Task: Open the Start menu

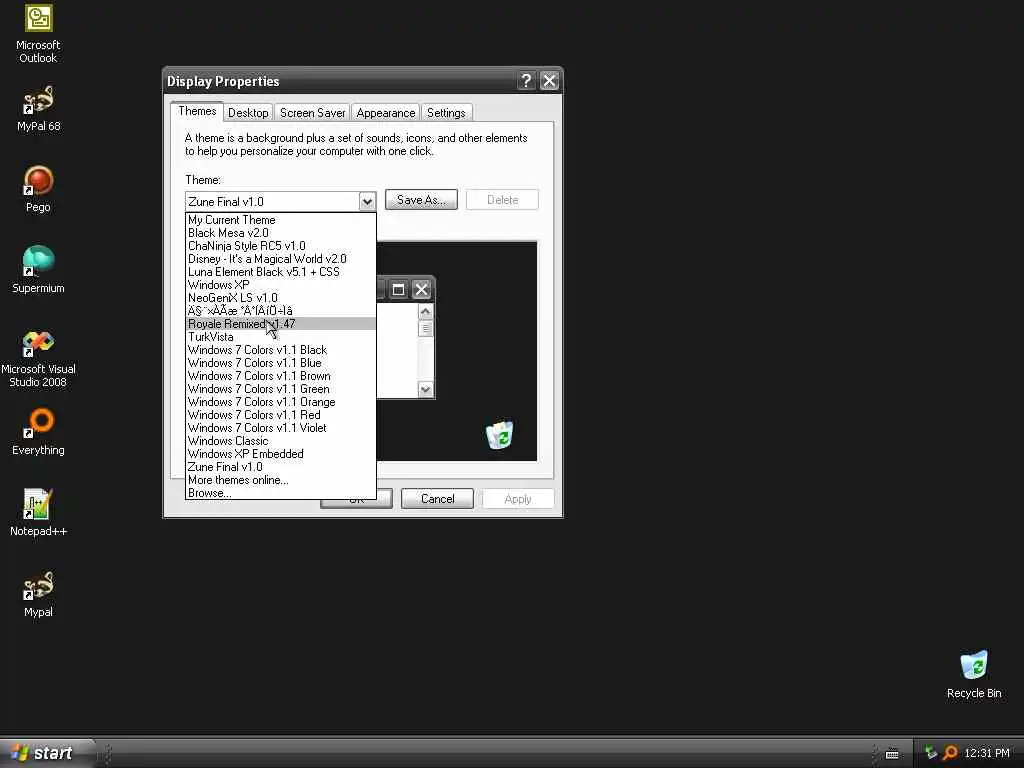Action: [47, 753]
